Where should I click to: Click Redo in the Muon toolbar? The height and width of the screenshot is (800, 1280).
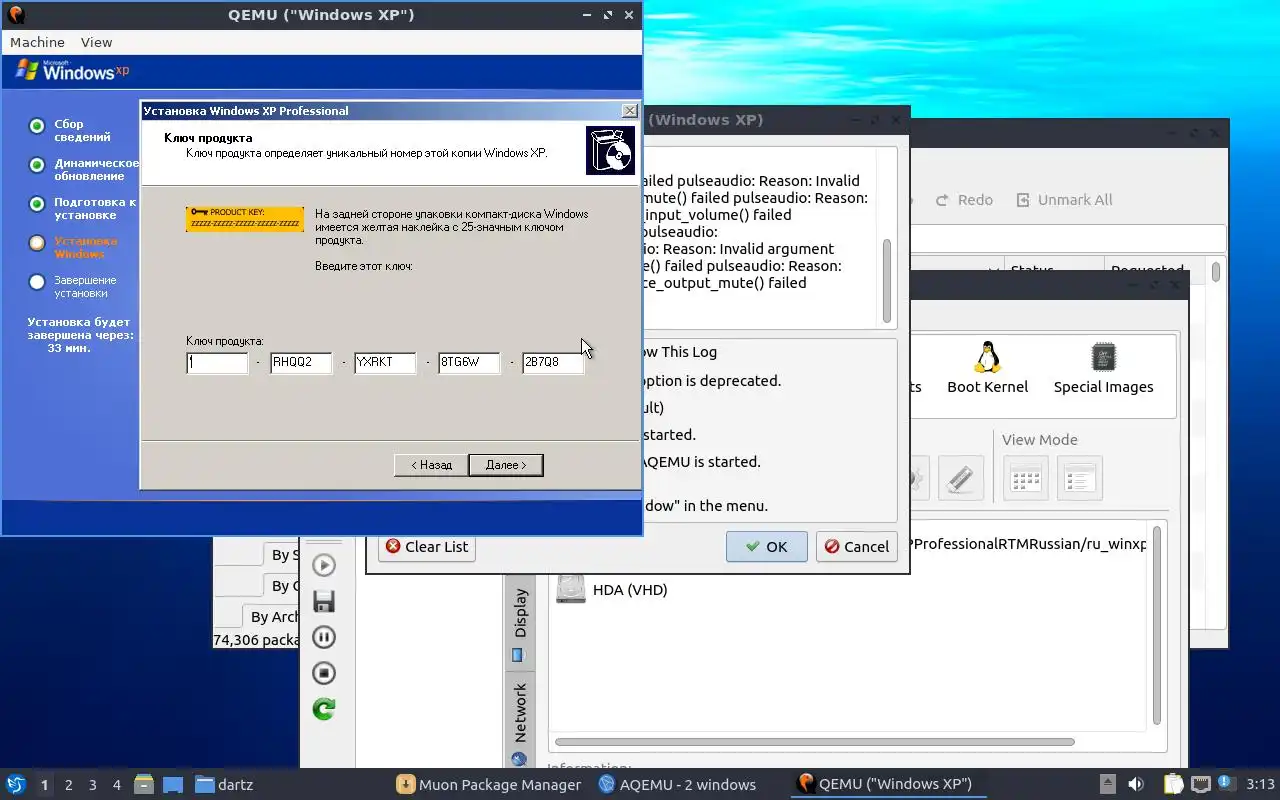964,200
